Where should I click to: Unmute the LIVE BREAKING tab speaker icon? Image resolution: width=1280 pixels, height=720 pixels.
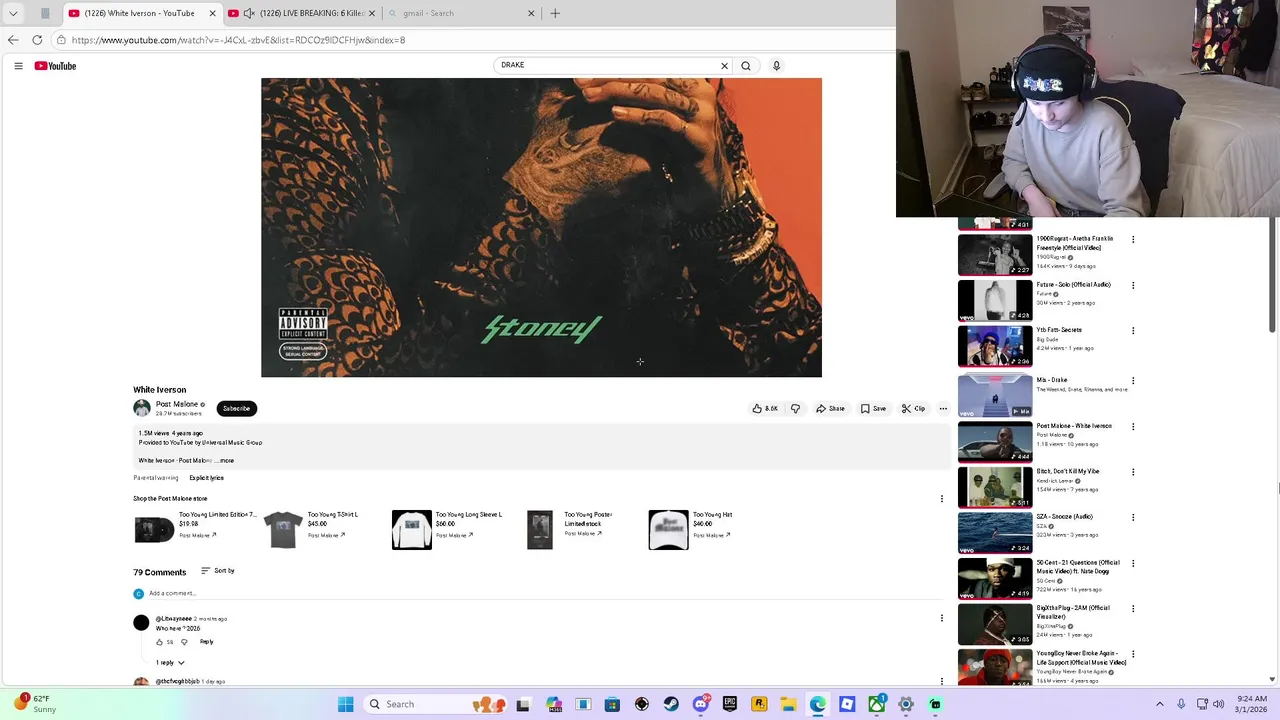click(x=249, y=13)
